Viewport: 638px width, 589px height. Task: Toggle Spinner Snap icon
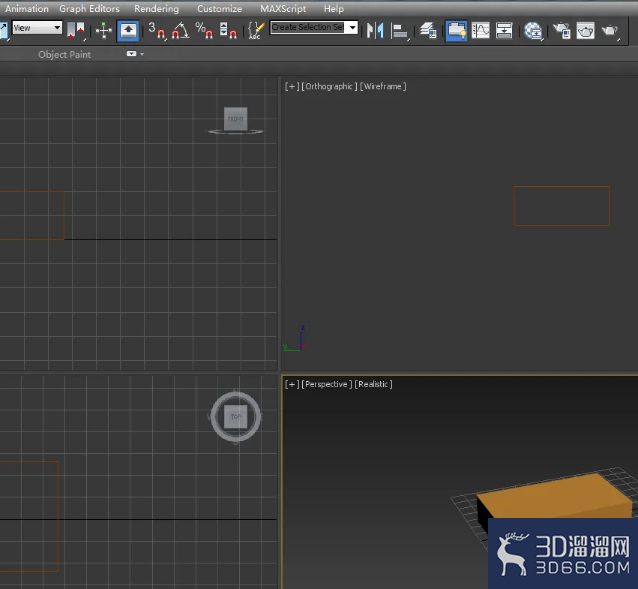228,31
